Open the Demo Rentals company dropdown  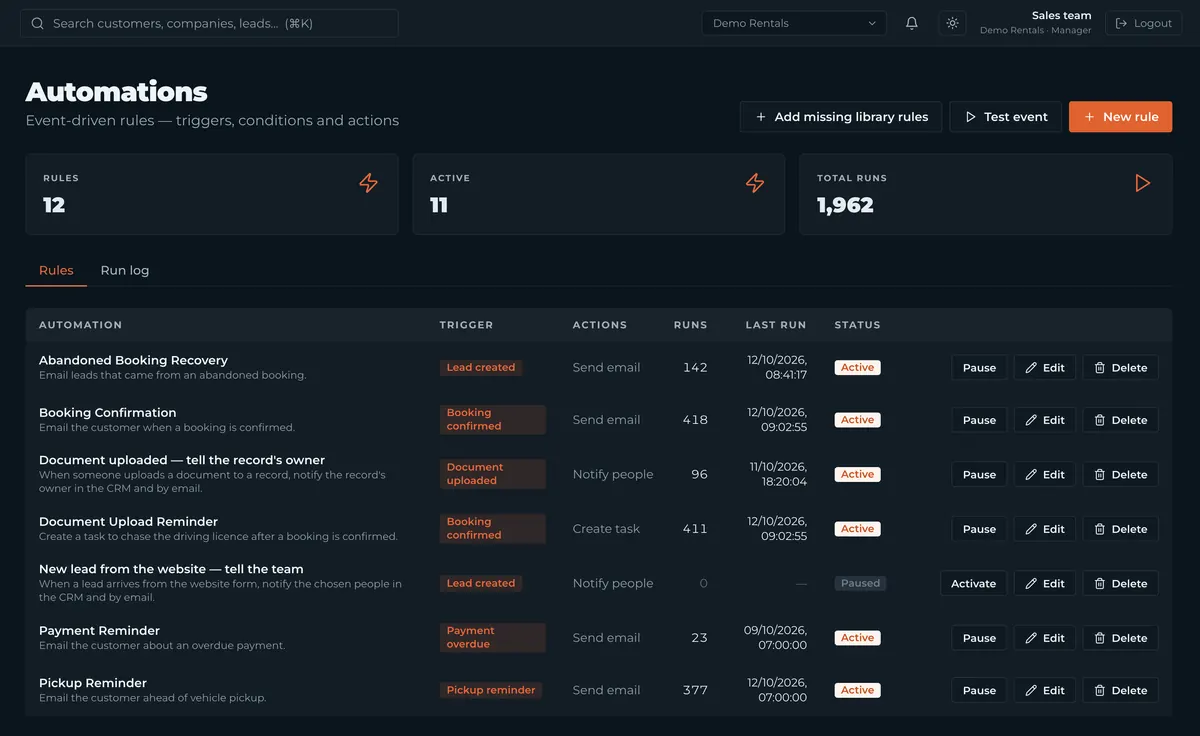click(x=794, y=23)
